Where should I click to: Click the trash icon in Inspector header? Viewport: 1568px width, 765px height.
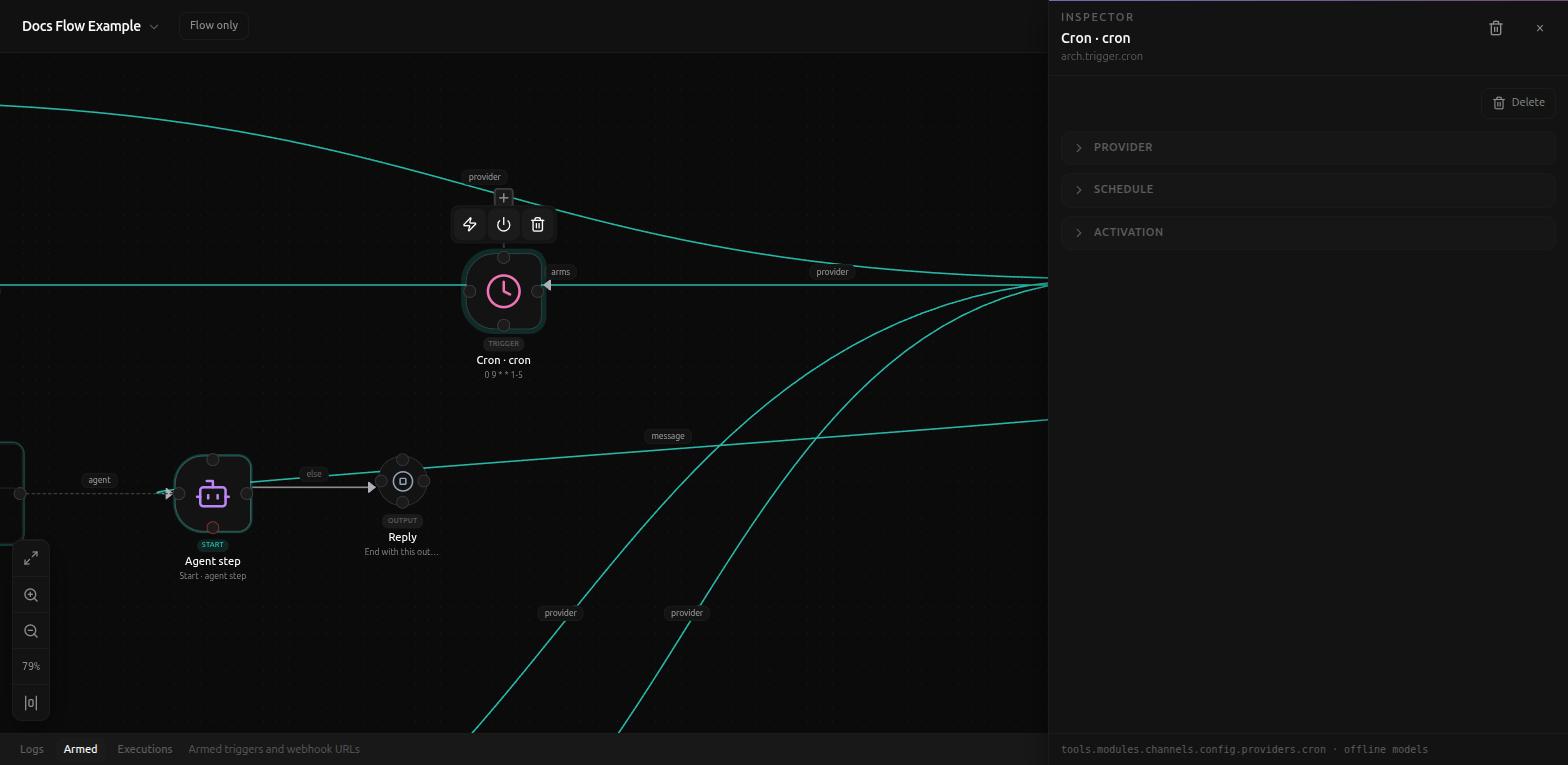click(x=1496, y=28)
